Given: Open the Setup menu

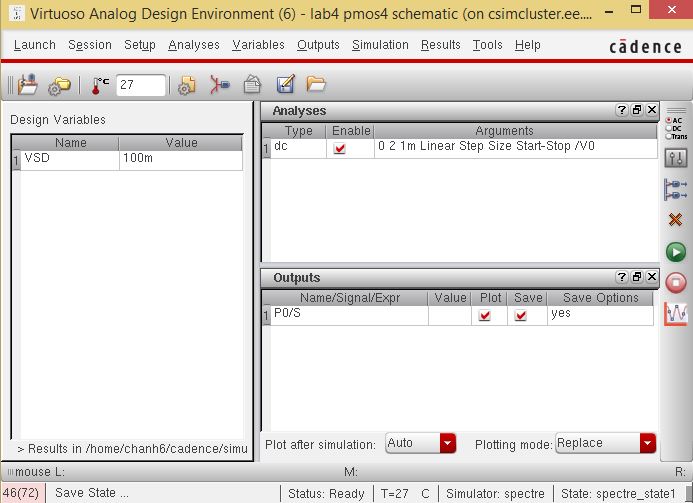Looking at the screenshot, I should (140, 45).
